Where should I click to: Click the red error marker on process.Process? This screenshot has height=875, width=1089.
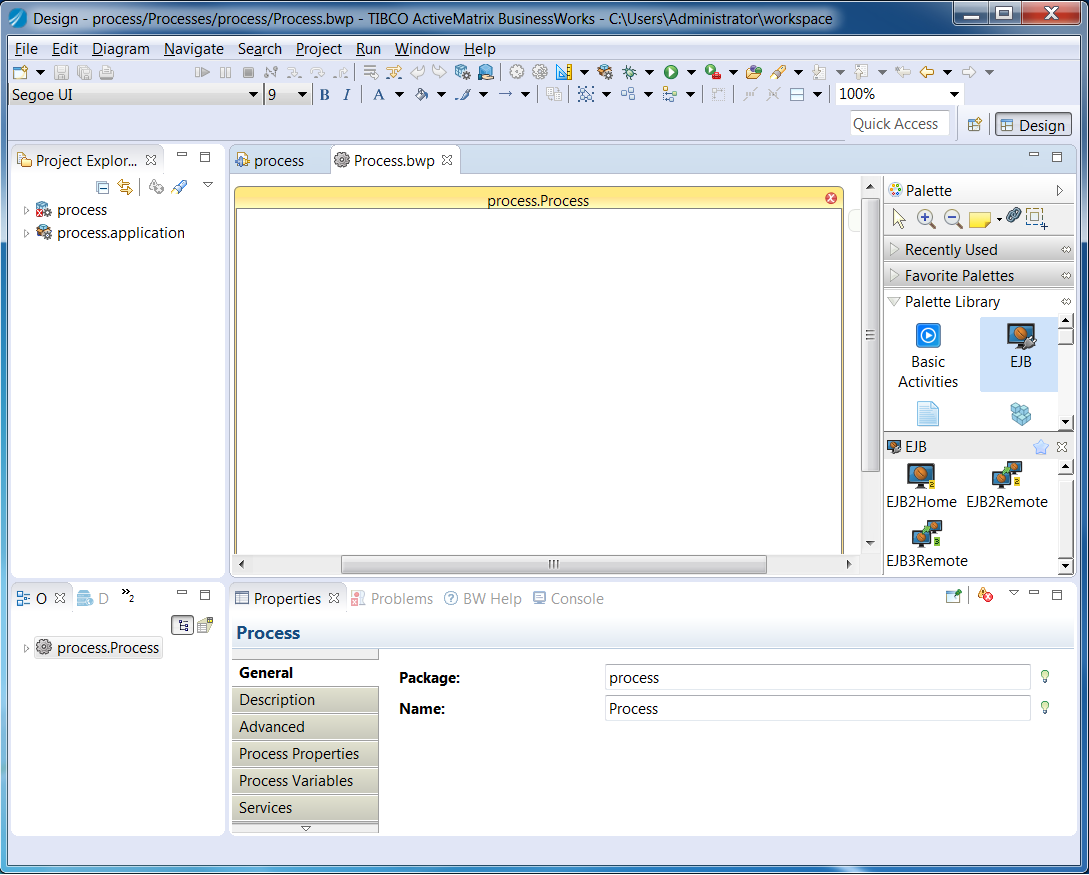click(x=831, y=199)
